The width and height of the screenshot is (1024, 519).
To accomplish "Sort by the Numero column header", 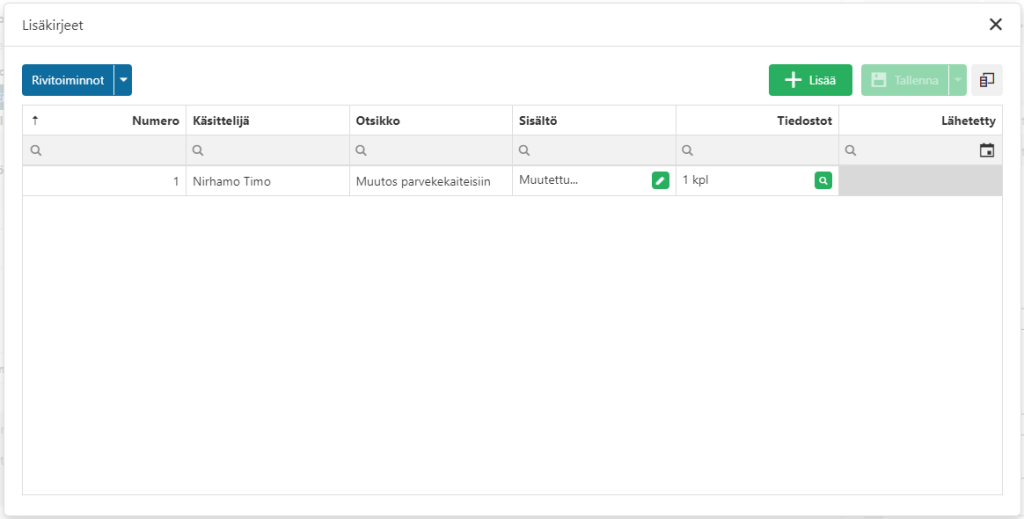I will click(x=104, y=121).
